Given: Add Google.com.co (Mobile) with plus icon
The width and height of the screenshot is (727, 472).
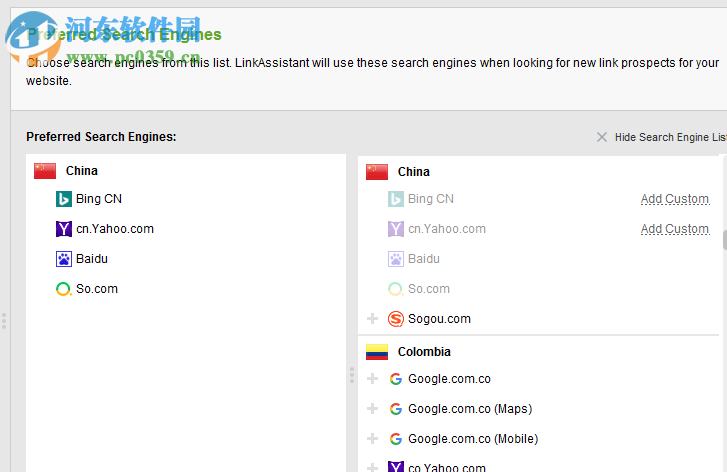Looking at the screenshot, I should [x=372, y=439].
